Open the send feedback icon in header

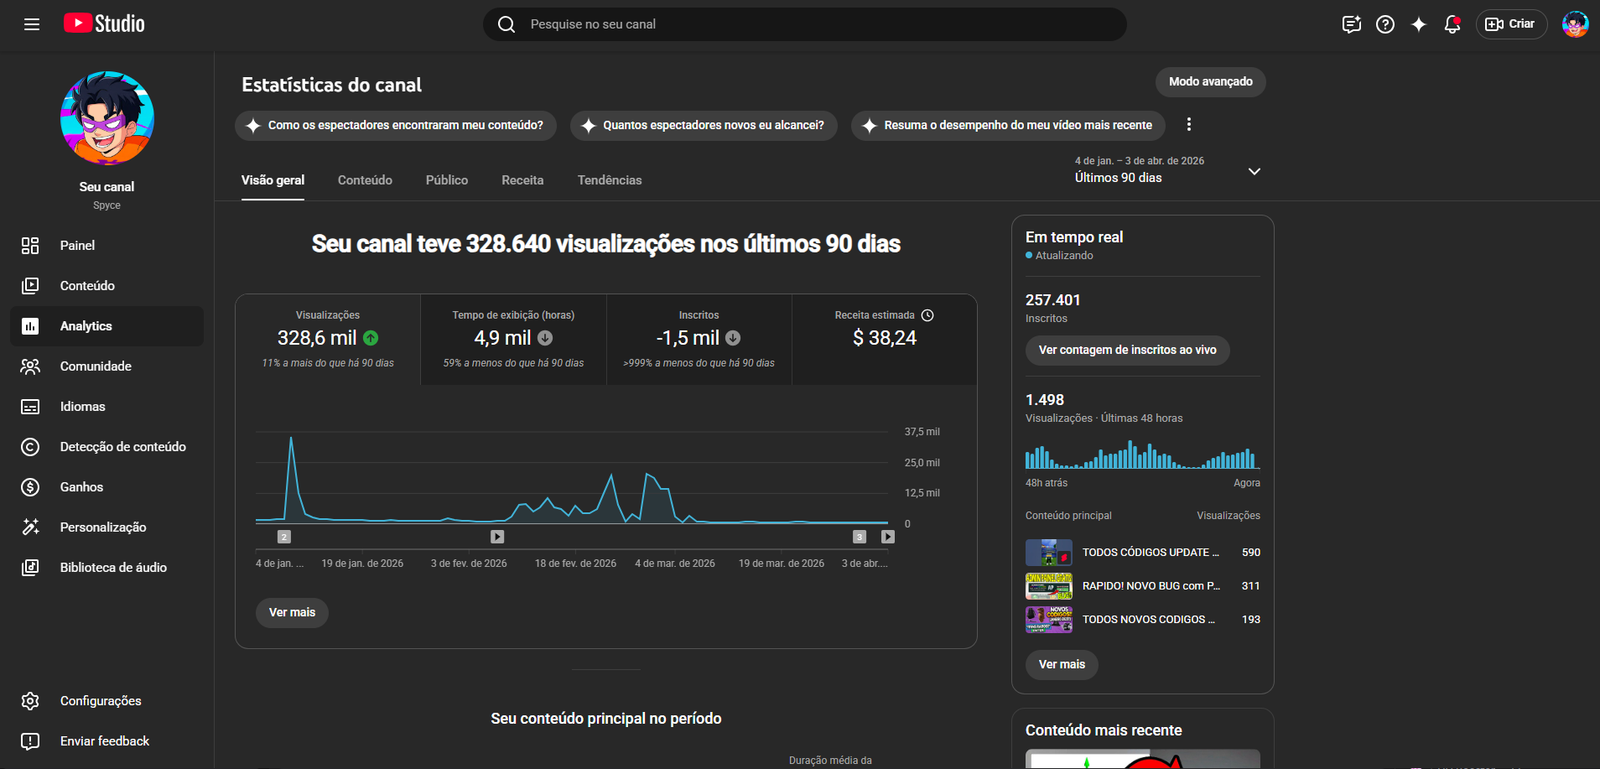pos(1351,24)
